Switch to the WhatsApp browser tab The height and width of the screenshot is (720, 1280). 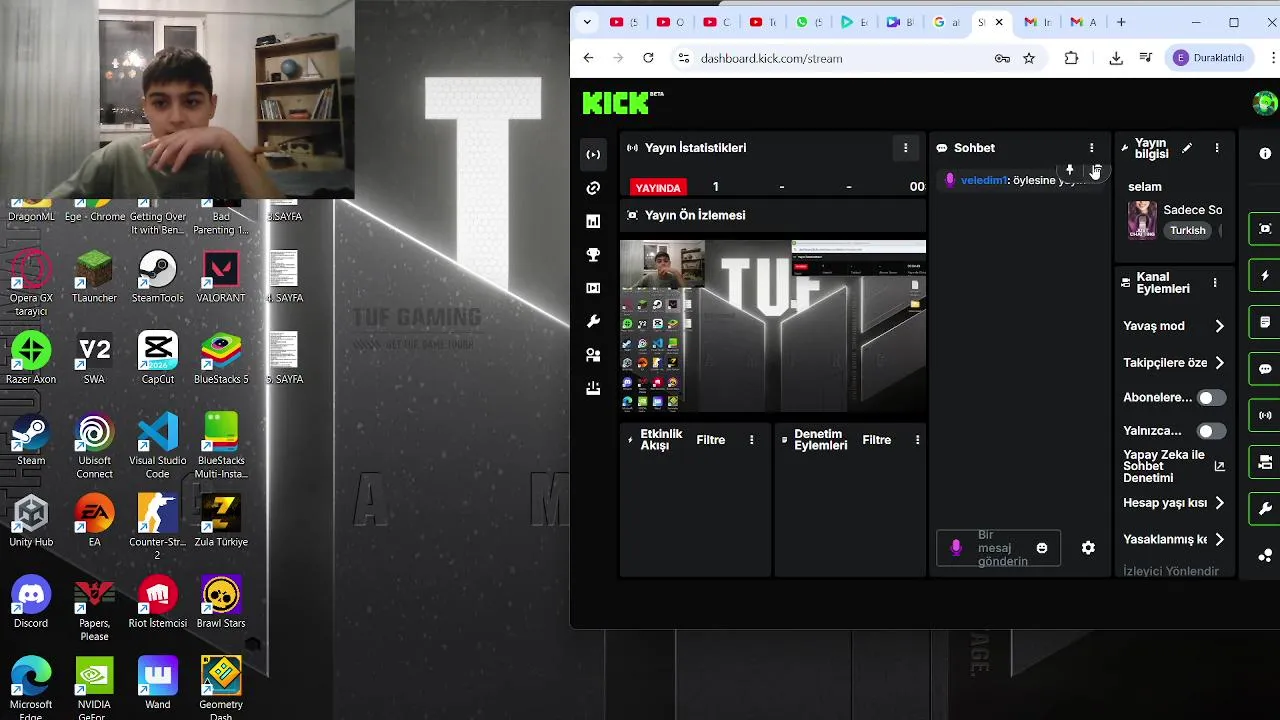808,22
